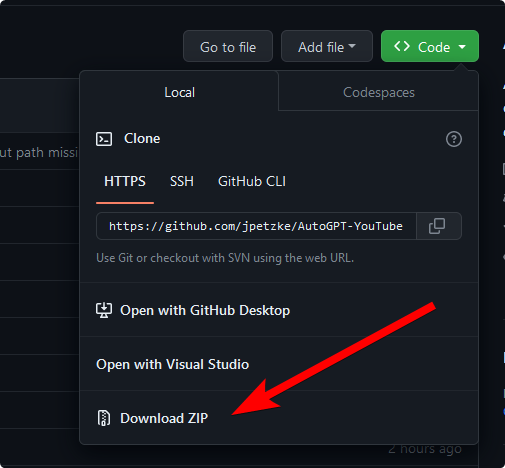Click Download ZIP
The height and width of the screenshot is (468, 505).
279,418
